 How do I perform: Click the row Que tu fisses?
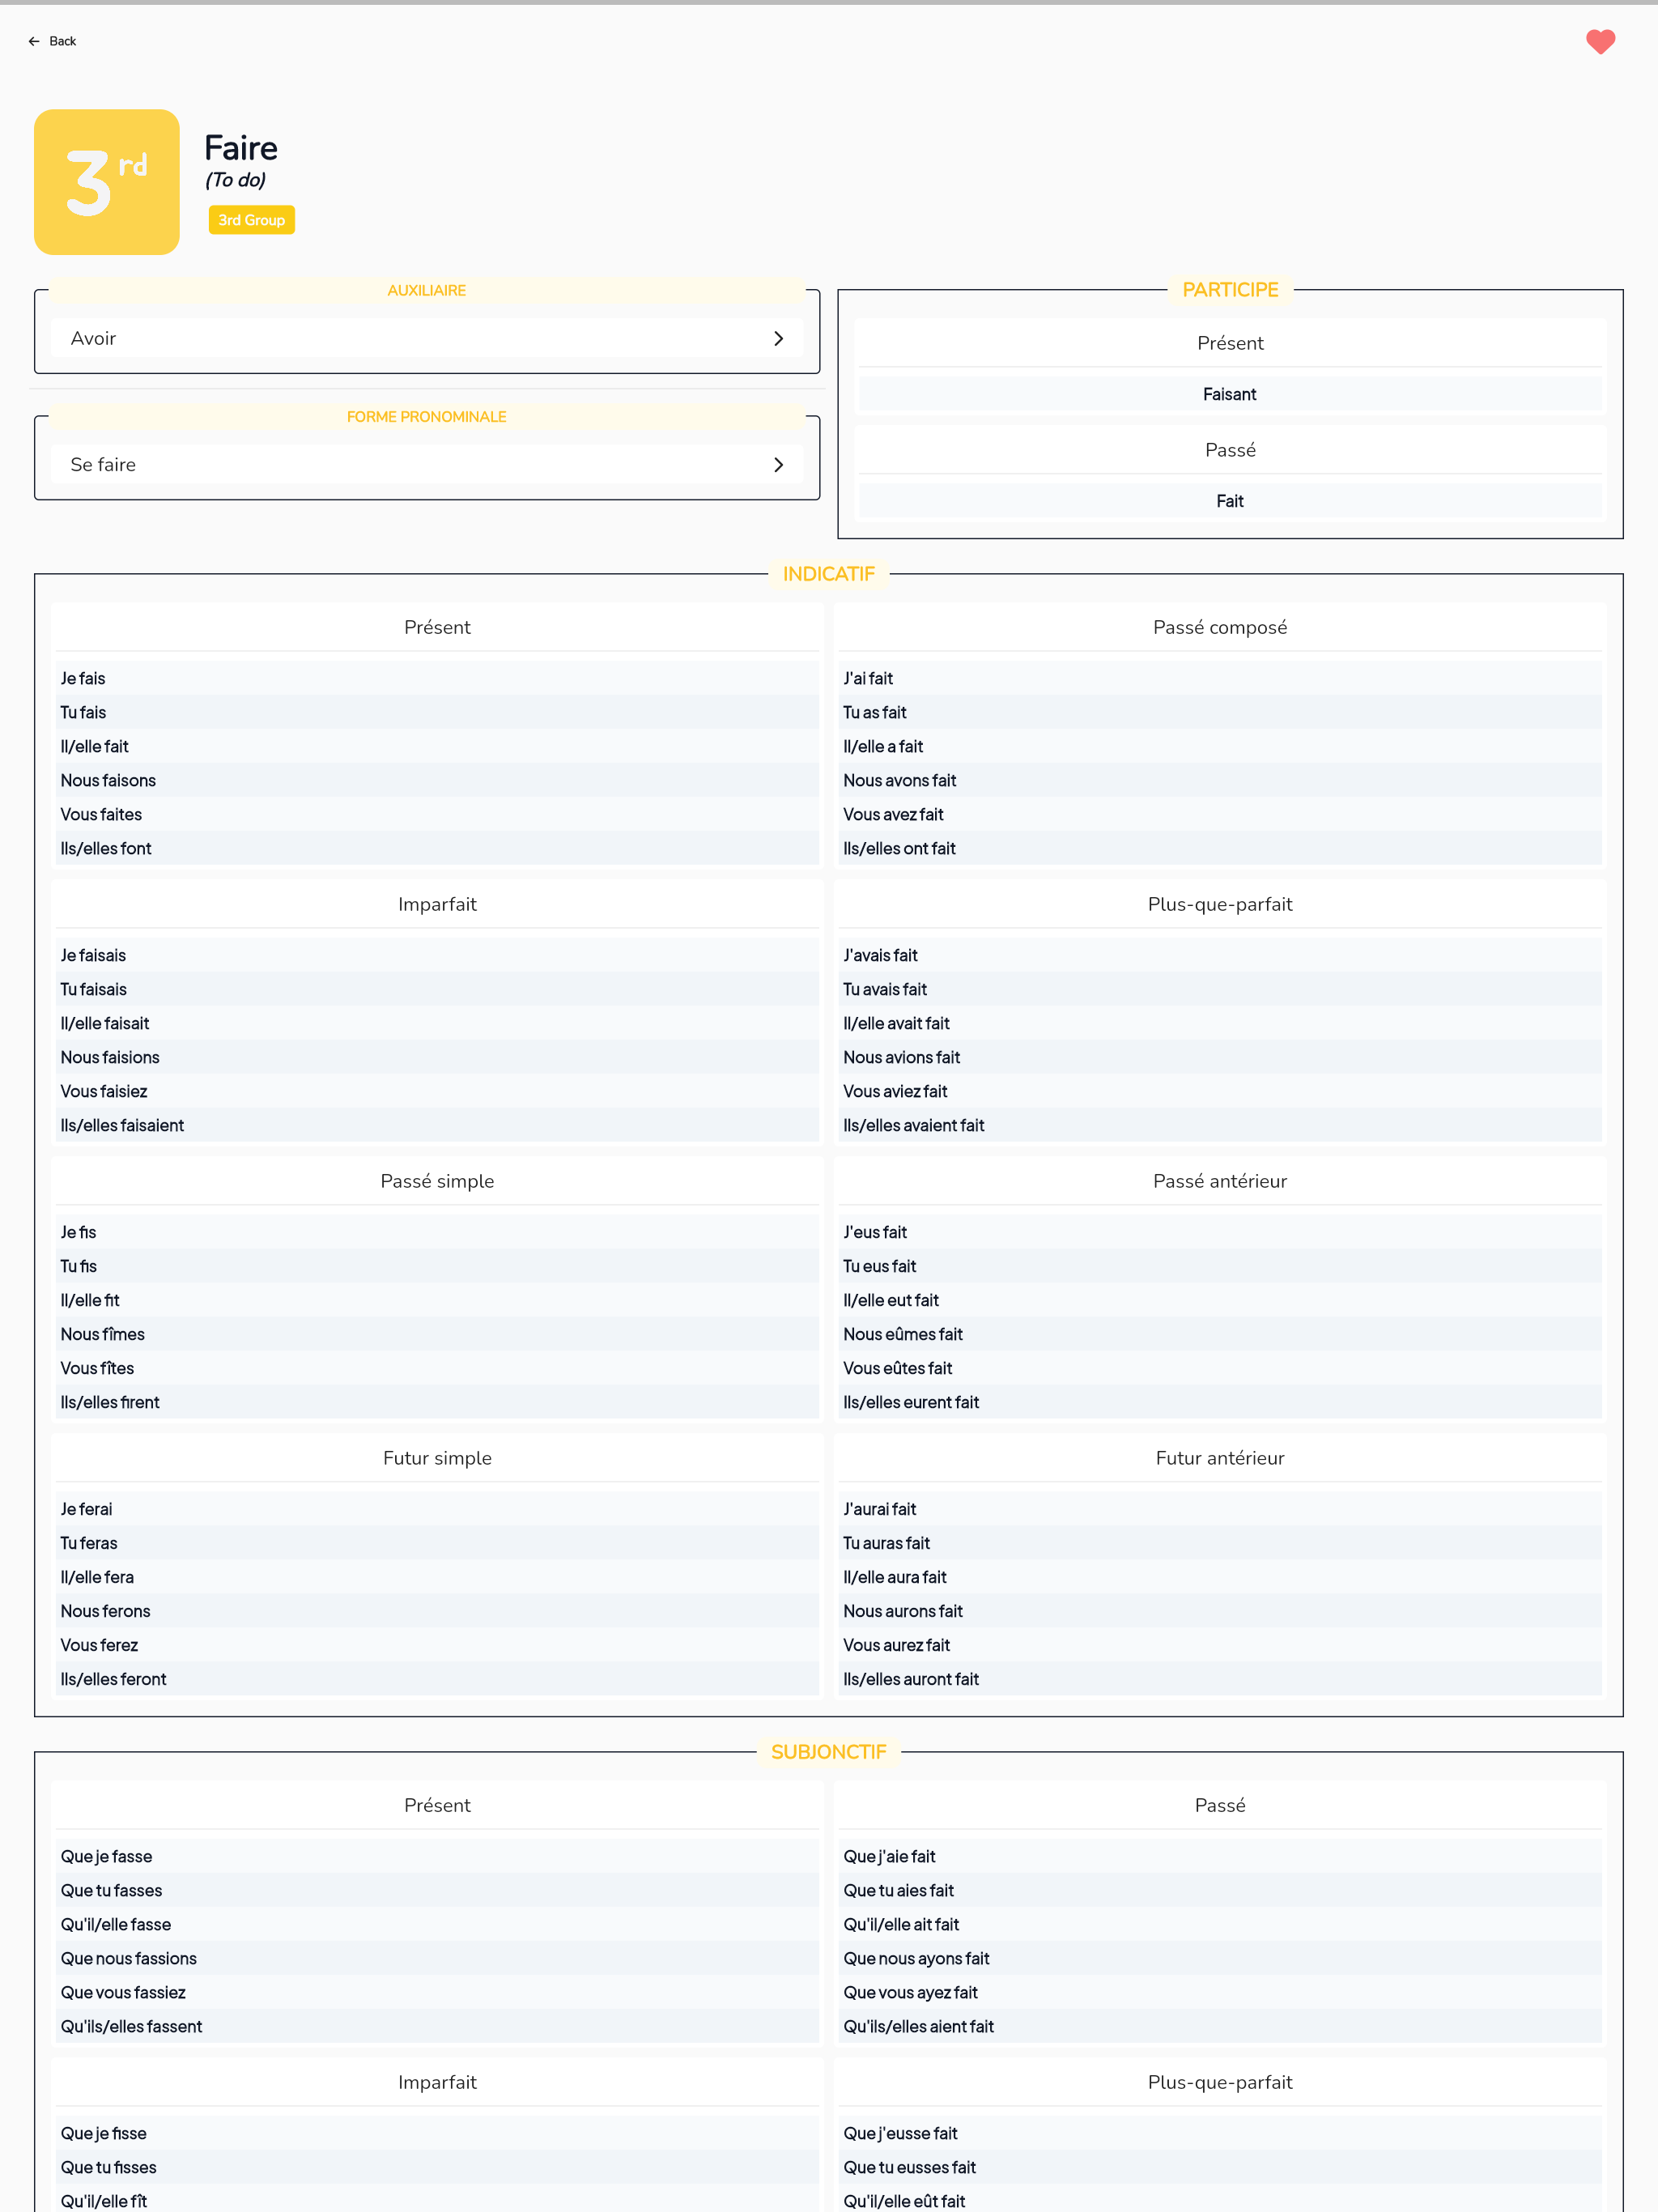(x=437, y=2167)
